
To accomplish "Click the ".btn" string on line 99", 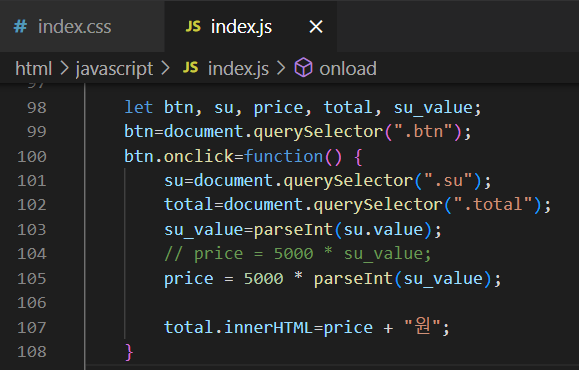I will click(x=423, y=131).
